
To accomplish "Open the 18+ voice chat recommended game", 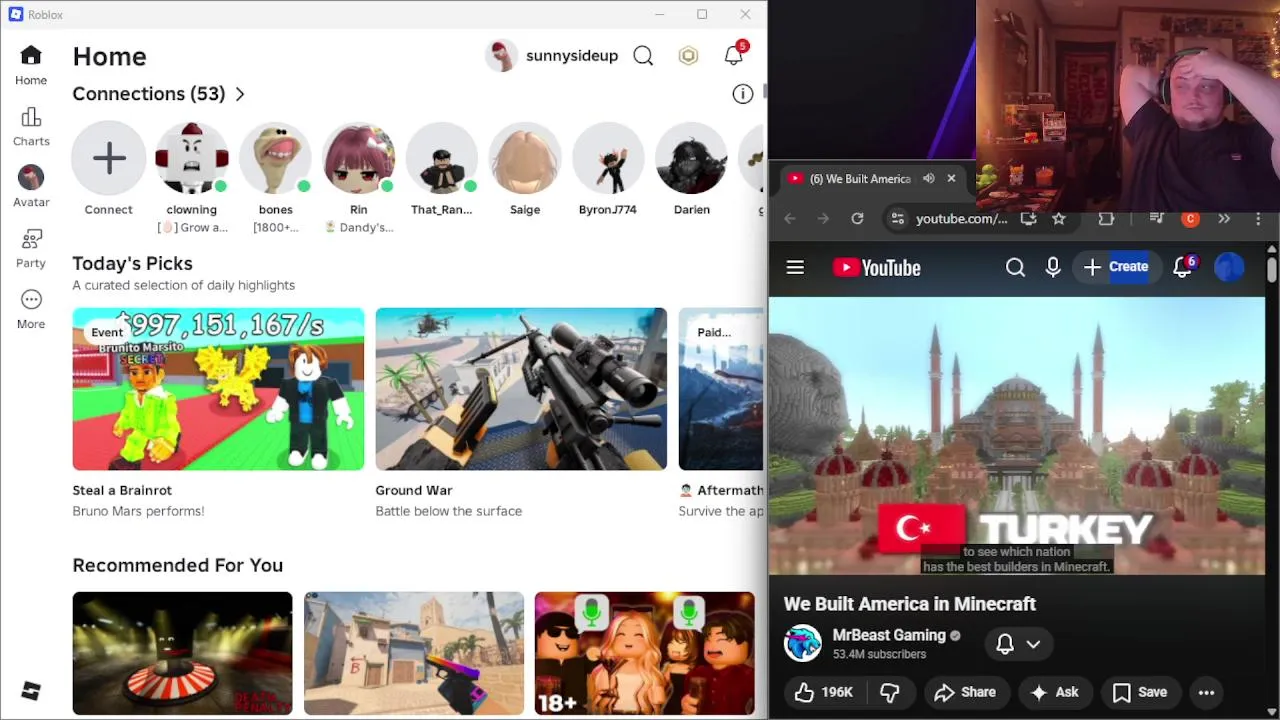I will click(x=645, y=654).
